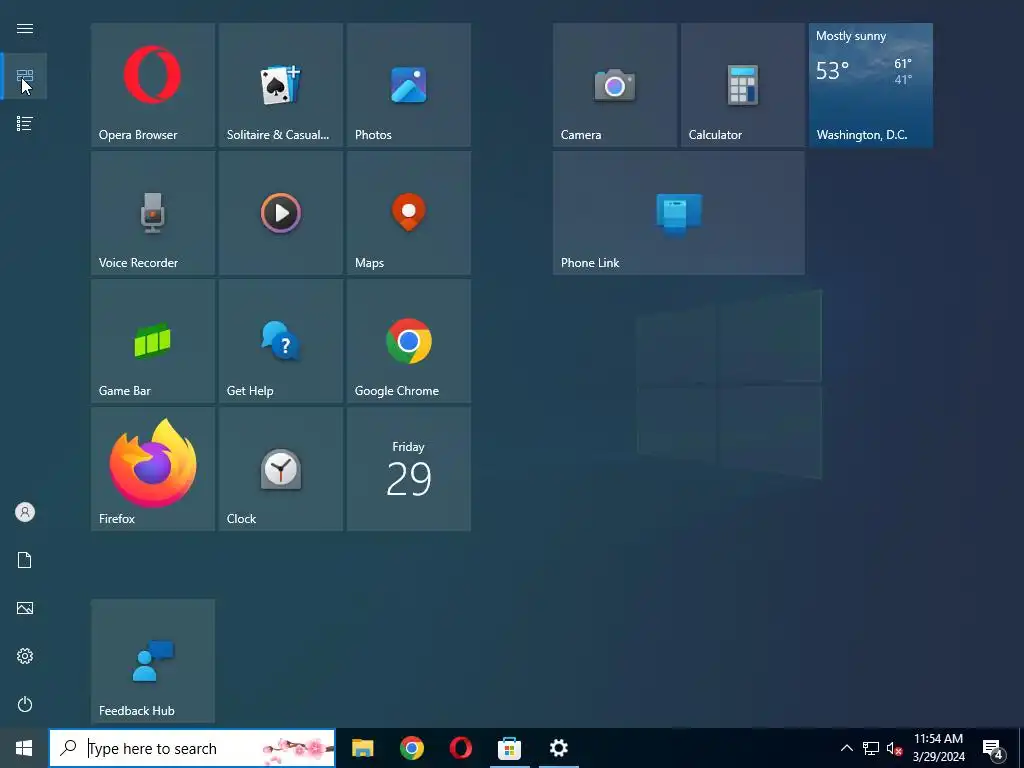Open the Clock tile
1024x768 pixels.
[x=281, y=469]
